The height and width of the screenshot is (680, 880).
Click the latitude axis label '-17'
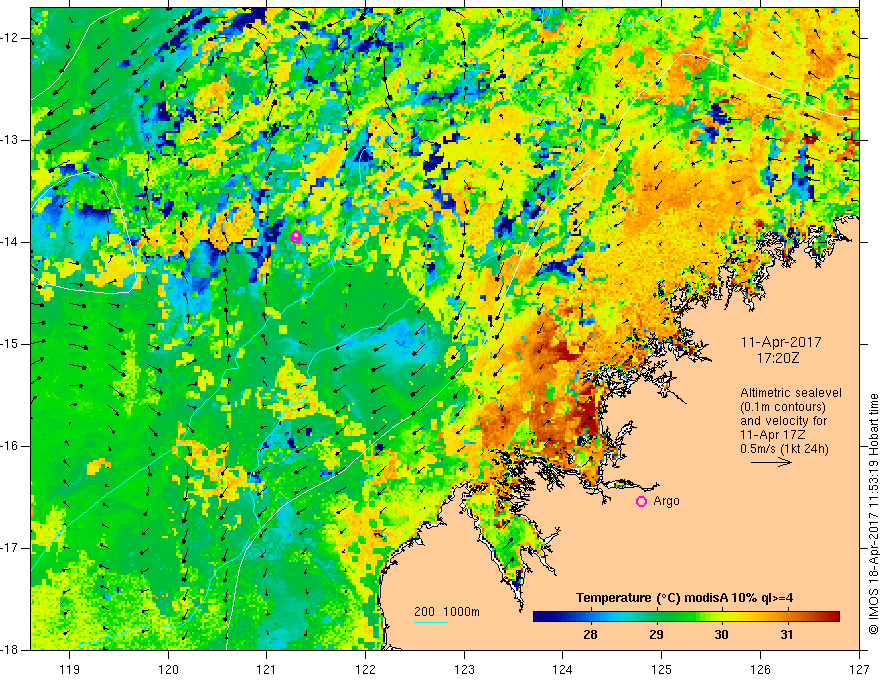tap(10, 548)
